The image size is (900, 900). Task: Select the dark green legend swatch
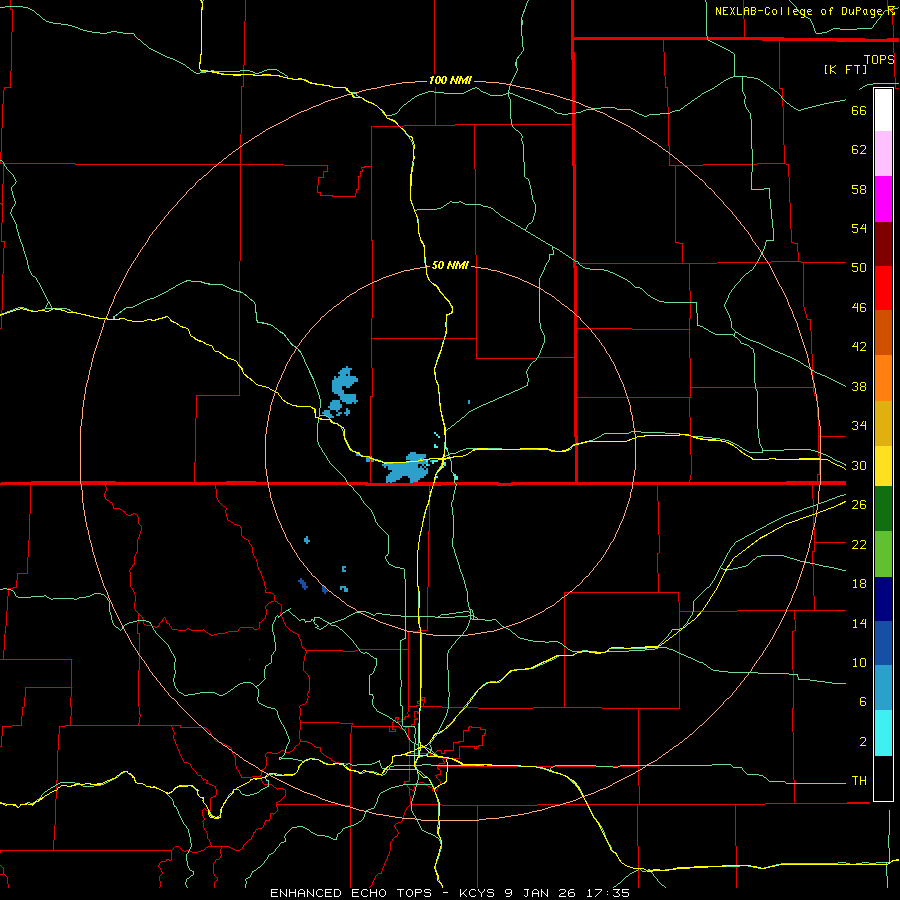883,508
